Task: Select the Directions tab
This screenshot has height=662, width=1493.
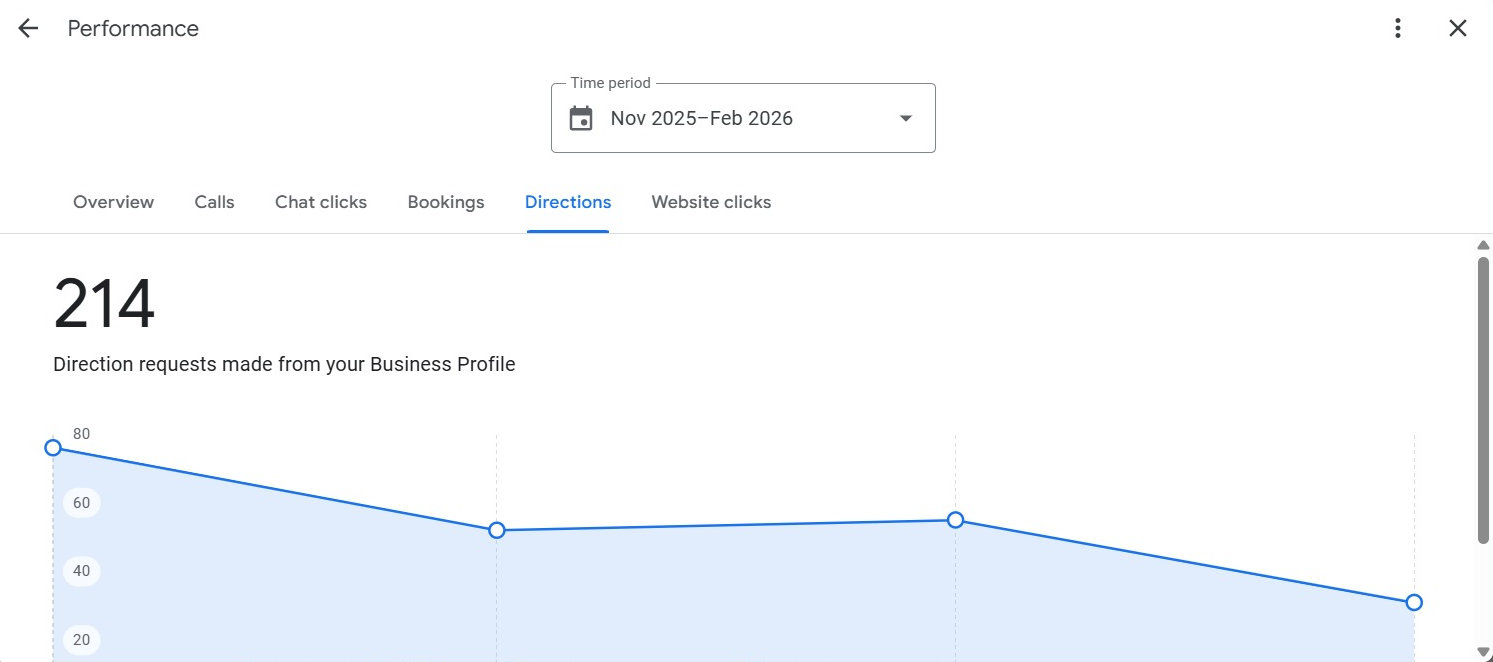Action: (x=568, y=202)
